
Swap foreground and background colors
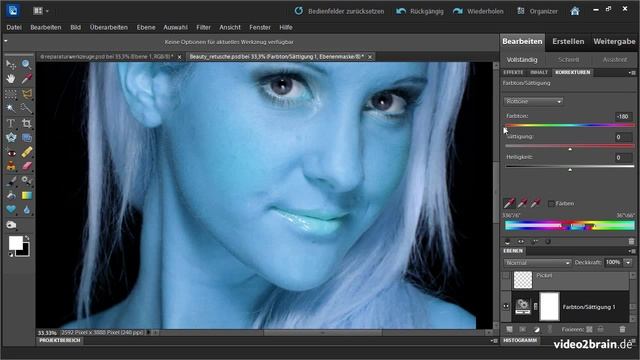pos(27,237)
